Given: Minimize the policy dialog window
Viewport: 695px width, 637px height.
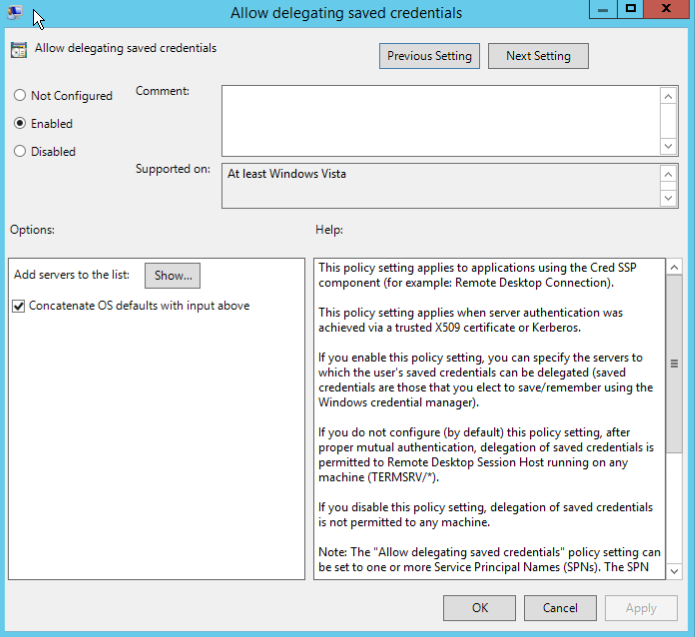Looking at the screenshot, I should coord(603,9).
